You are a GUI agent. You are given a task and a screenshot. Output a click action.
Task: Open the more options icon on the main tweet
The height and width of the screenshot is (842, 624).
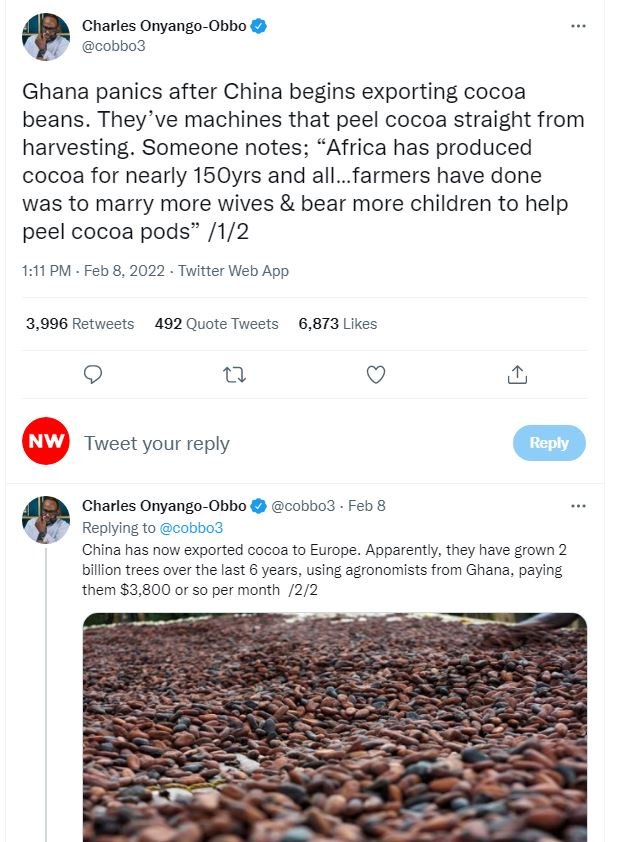[578, 24]
